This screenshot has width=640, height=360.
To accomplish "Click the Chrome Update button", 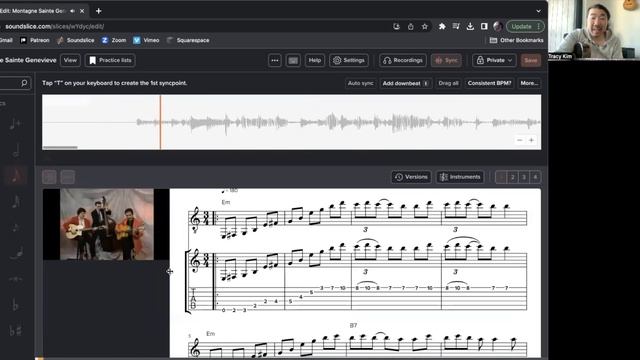I will click(525, 27).
